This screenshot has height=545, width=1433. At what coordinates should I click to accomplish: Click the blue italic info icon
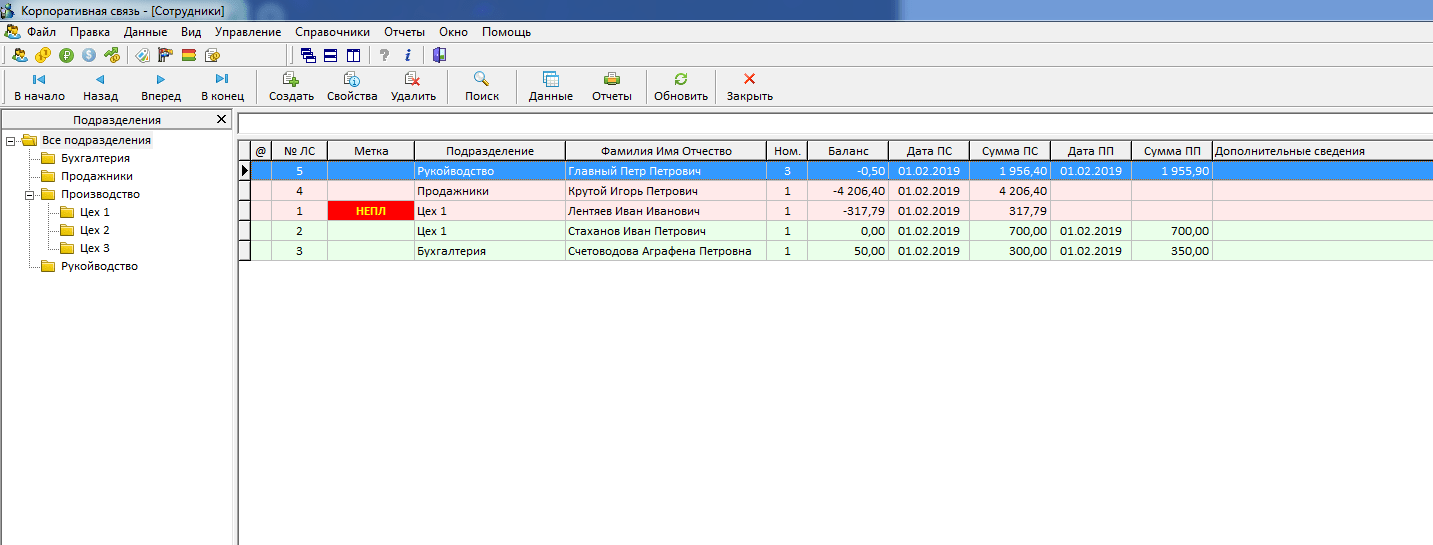(407, 55)
